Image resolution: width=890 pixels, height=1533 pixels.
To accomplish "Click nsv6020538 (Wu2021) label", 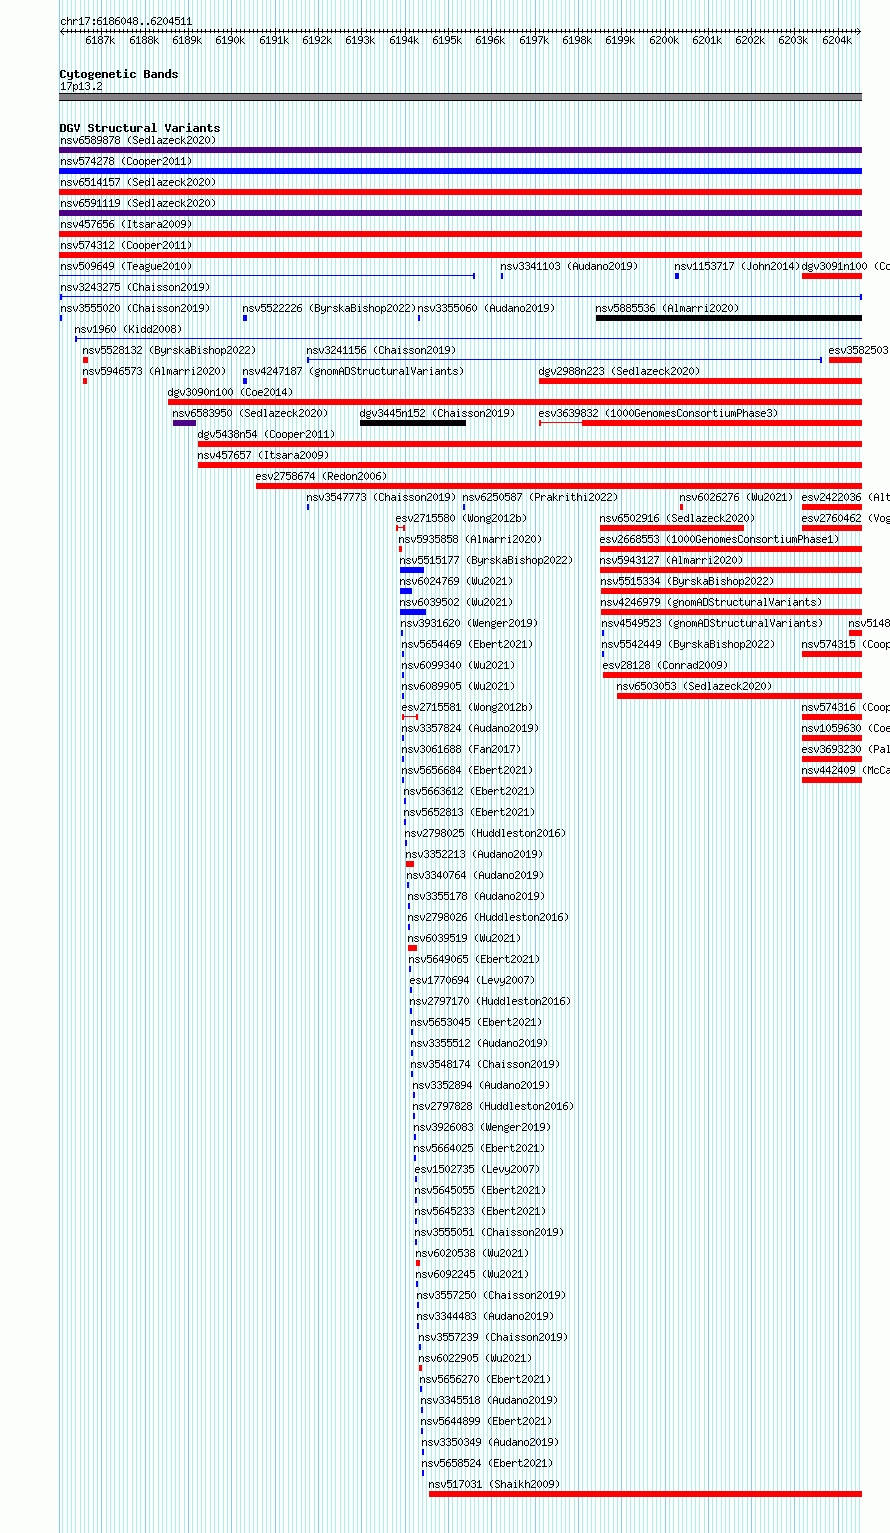I will coord(472,1254).
